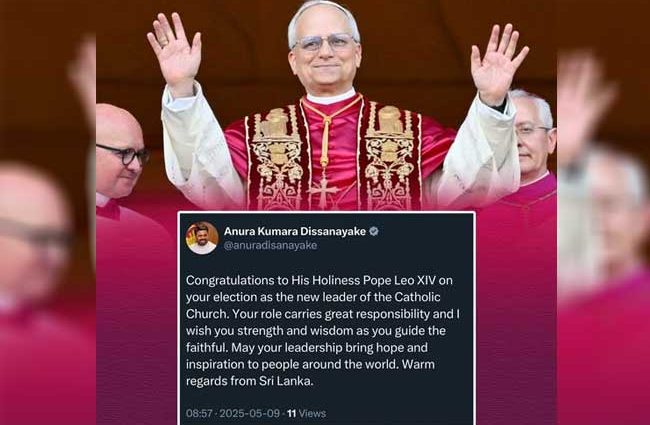Select the sentence beginning "May your leadership"
This screenshot has height=425, width=650.
click(x=307, y=356)
